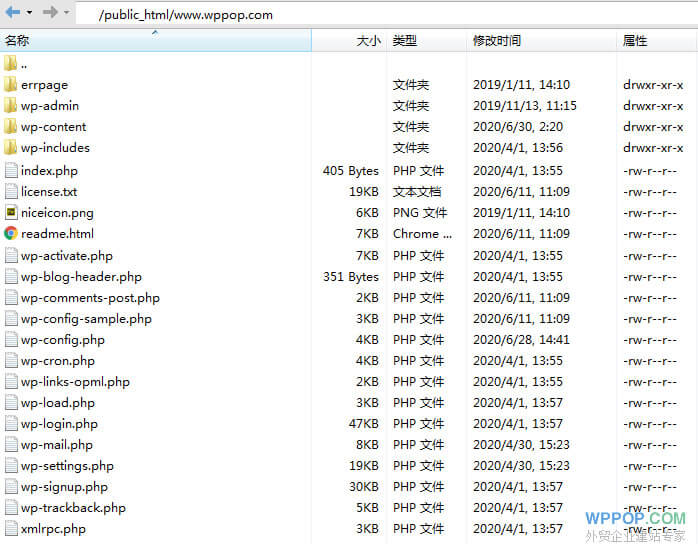Select the parent directory folder icon
Screen dimensions: 698x552
(x=11, y=64)
